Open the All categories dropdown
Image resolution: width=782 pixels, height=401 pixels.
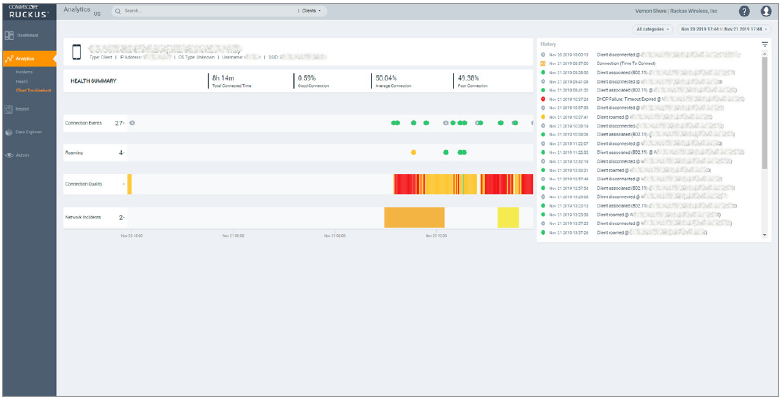(x=653, y=29)
